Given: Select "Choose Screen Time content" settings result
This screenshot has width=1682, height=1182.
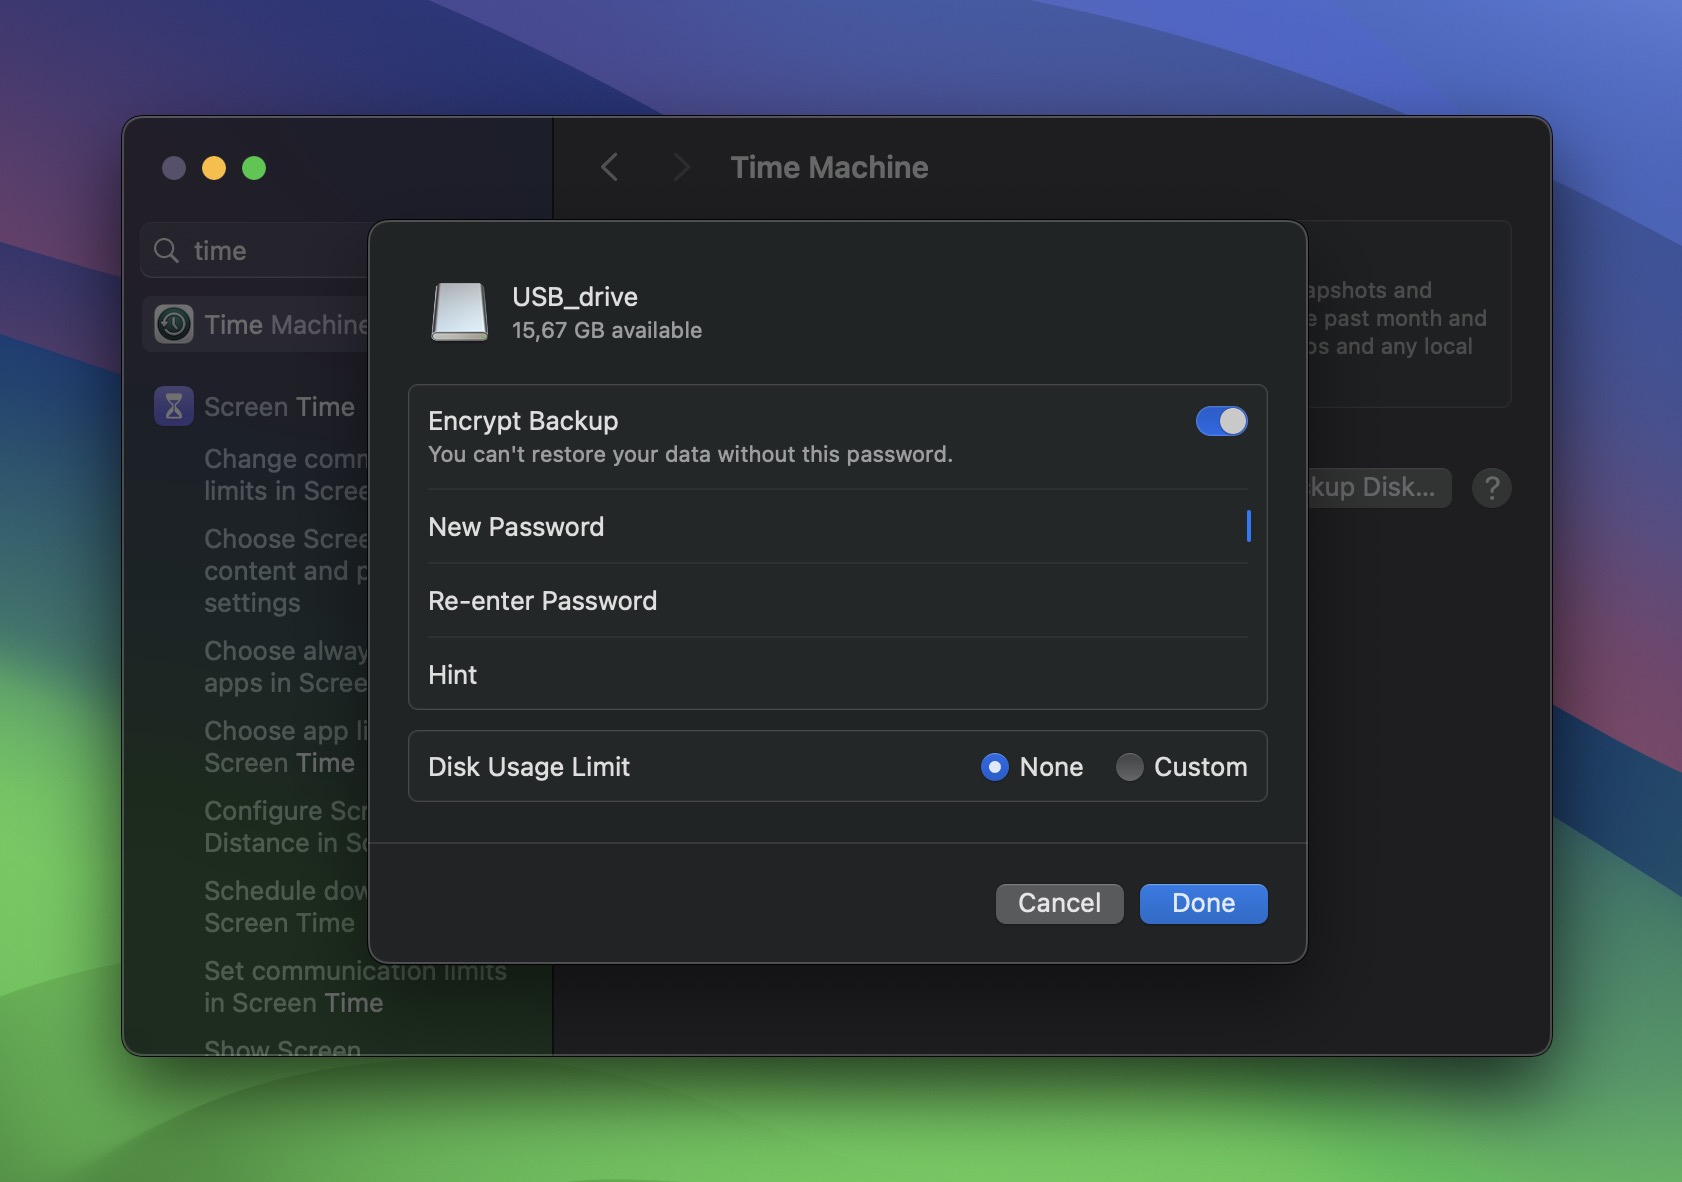Looking at the screenshot, I should point(287,571).
